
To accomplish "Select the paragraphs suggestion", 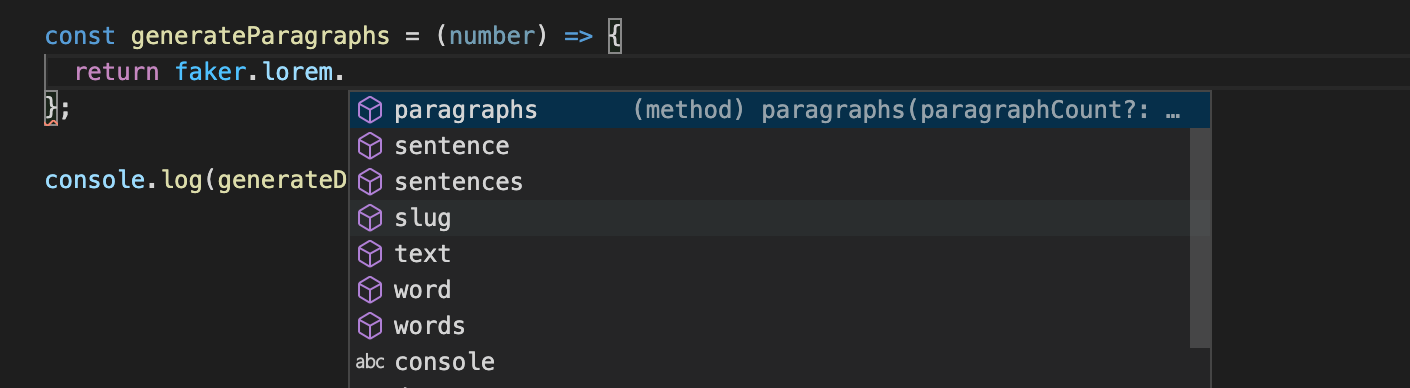I will (780, 110).
